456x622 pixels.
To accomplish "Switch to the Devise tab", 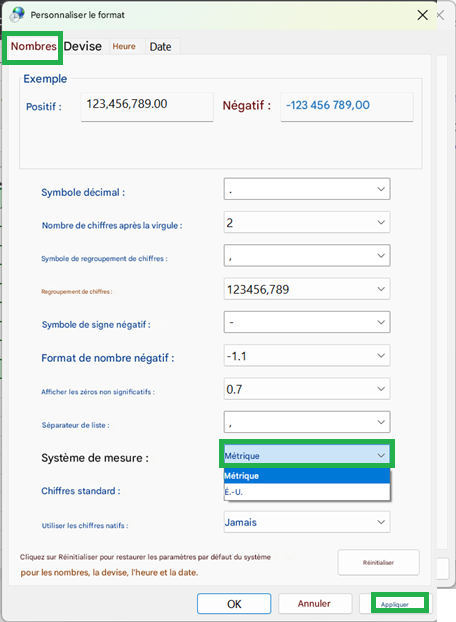I will [x=82, y=46].
